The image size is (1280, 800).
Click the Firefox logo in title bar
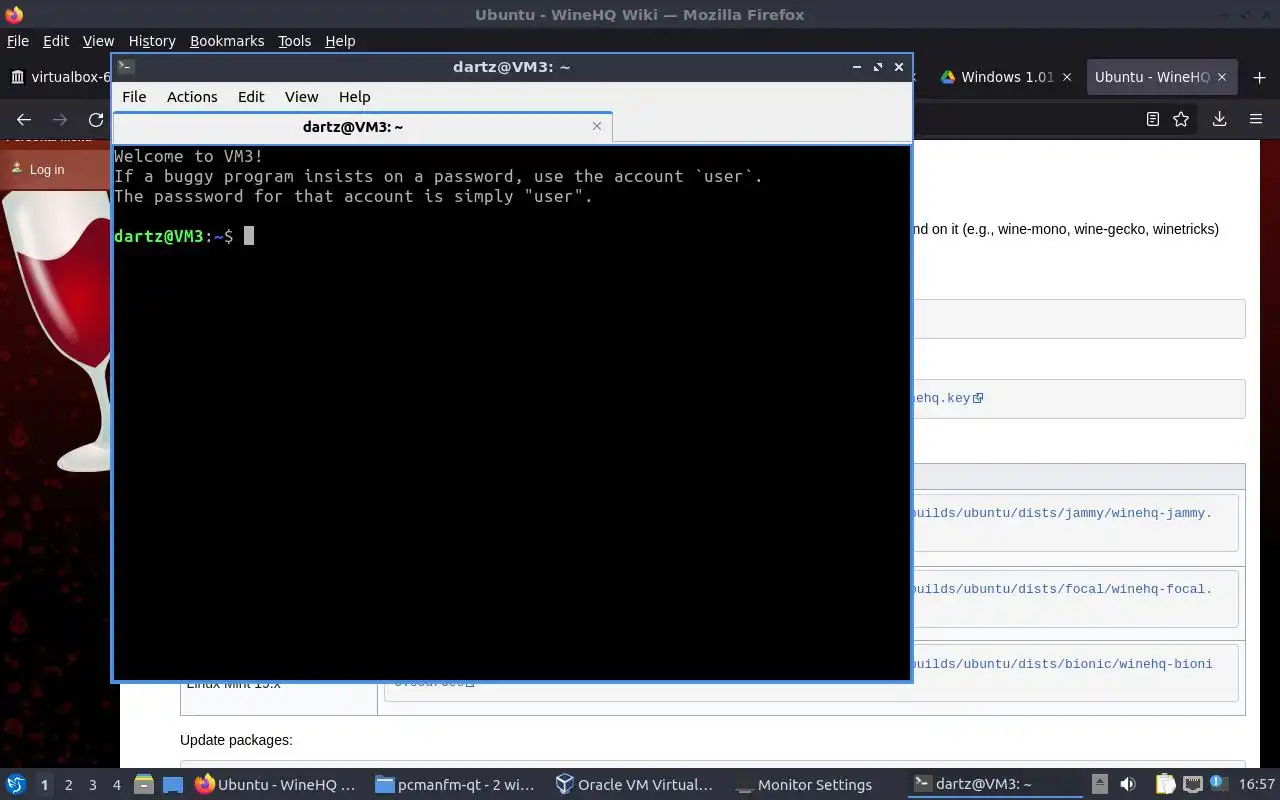tap(13, 14)
